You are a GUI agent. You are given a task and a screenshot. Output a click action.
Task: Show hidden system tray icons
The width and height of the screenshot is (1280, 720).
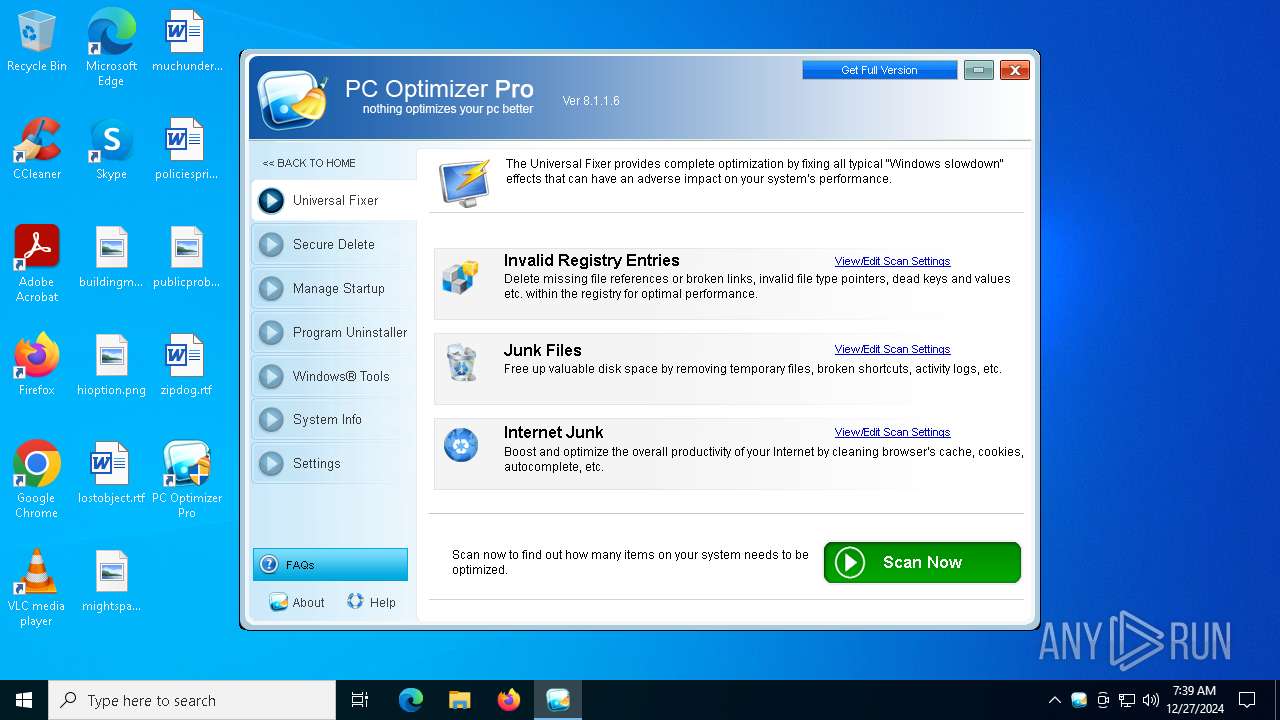(x=1054, y=700)
